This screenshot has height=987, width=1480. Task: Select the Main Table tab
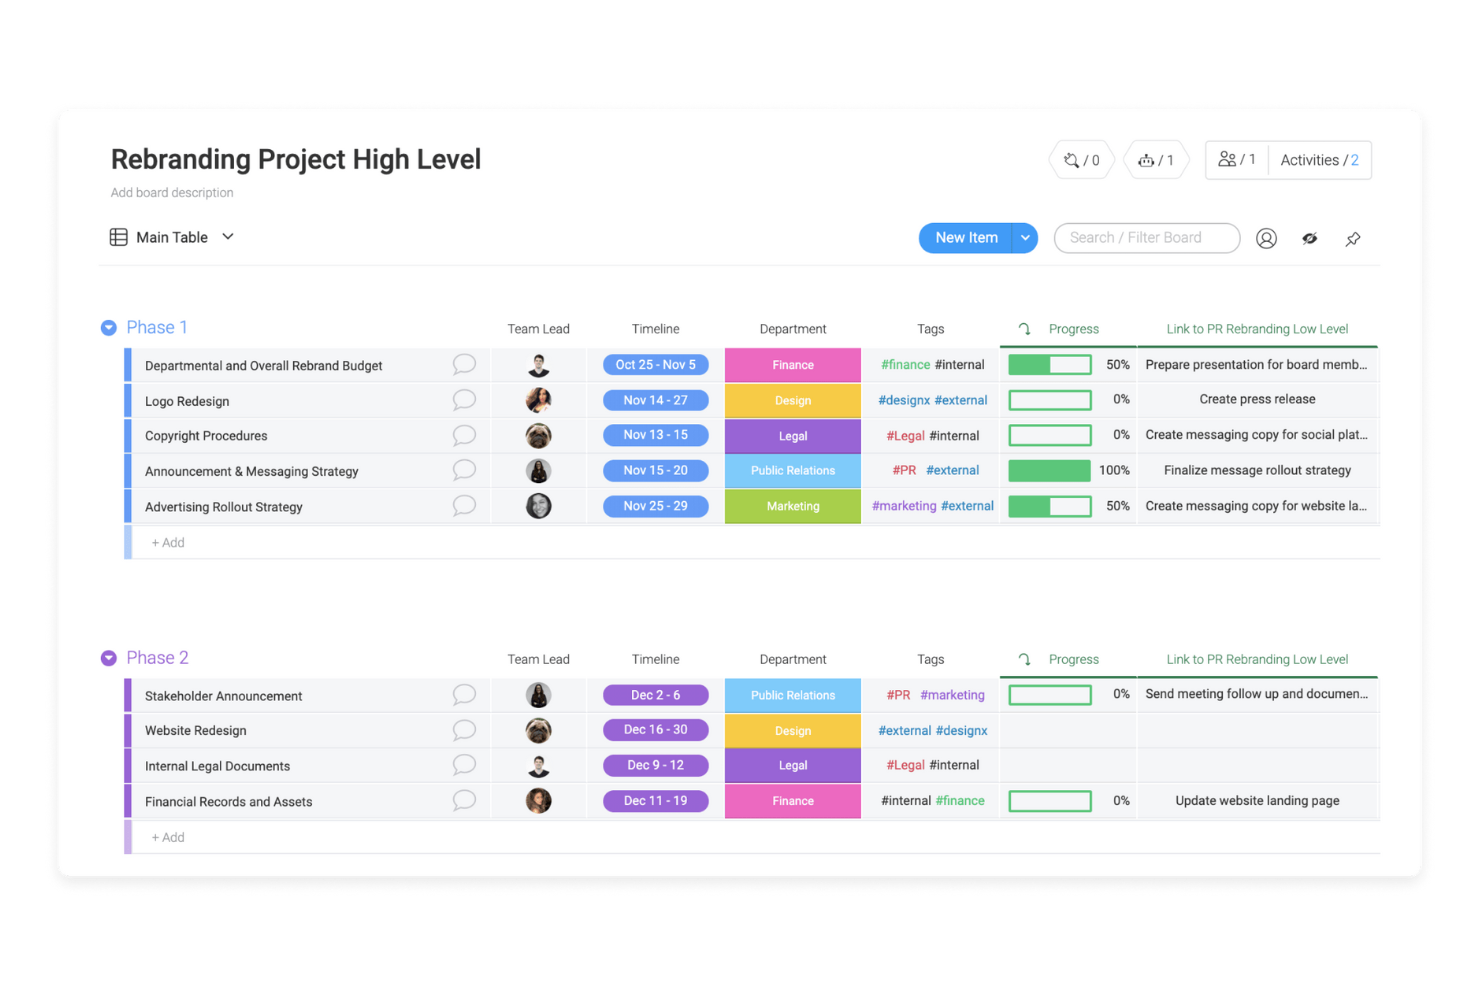[x=172, y=237]
